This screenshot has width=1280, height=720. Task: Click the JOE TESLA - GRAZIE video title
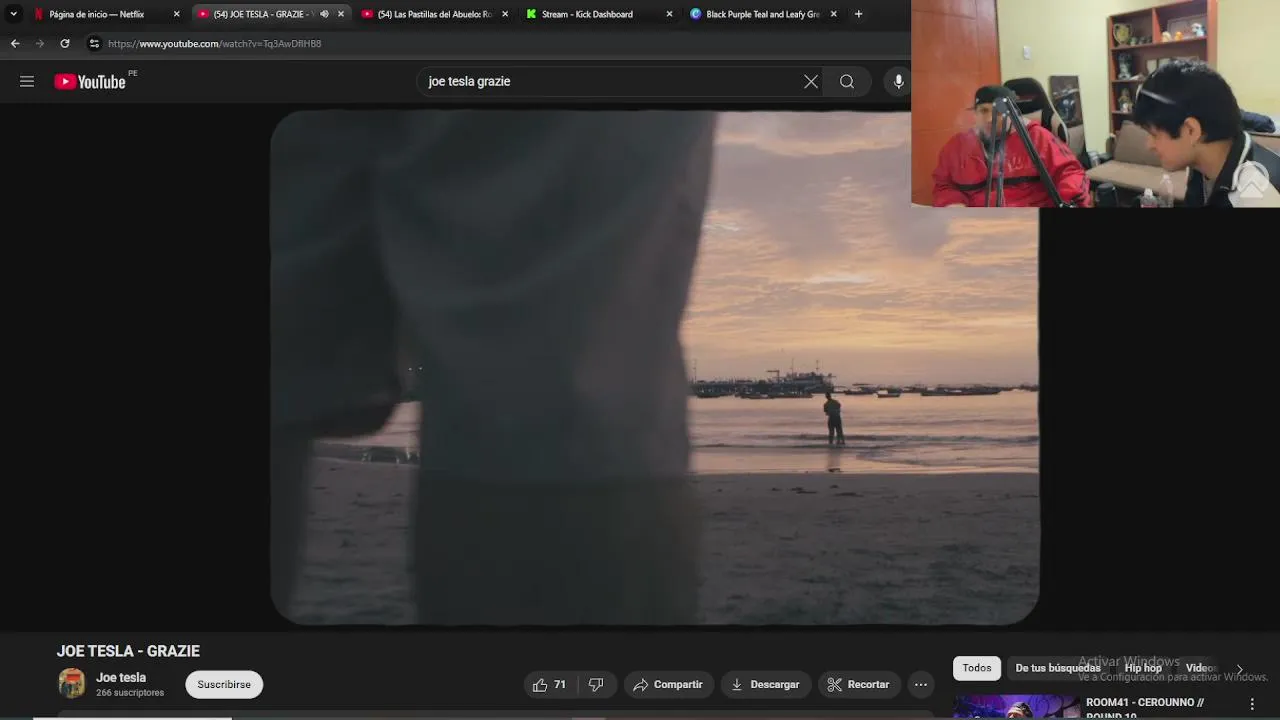(x=128, y=651)
